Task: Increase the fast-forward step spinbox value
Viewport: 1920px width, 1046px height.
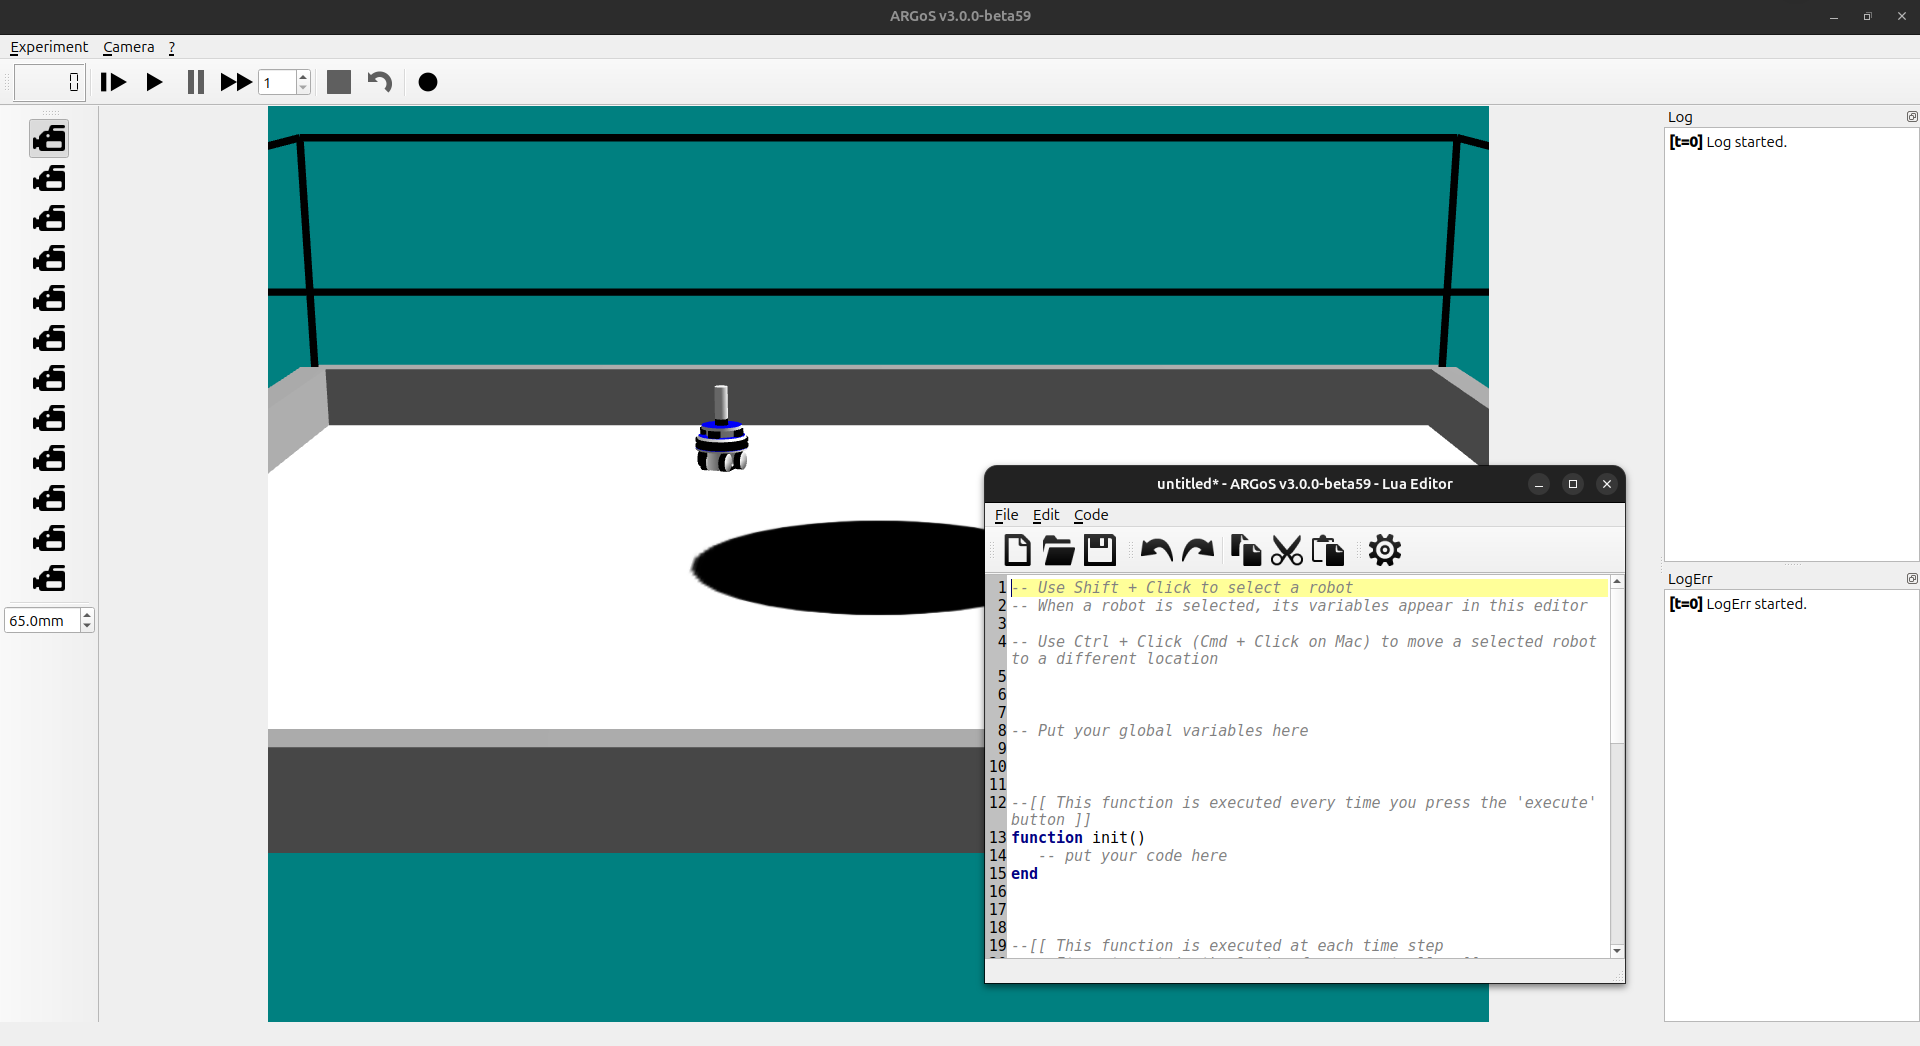Action: [x=303, y=76]
